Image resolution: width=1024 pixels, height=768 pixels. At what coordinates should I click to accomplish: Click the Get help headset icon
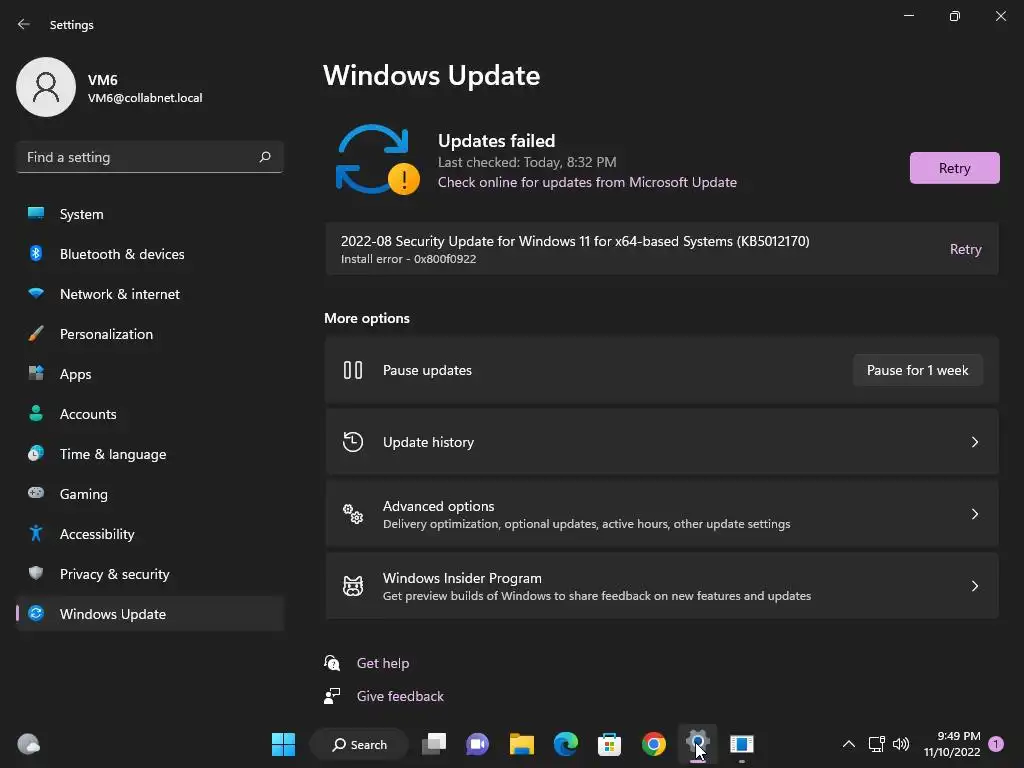point(332,663)
